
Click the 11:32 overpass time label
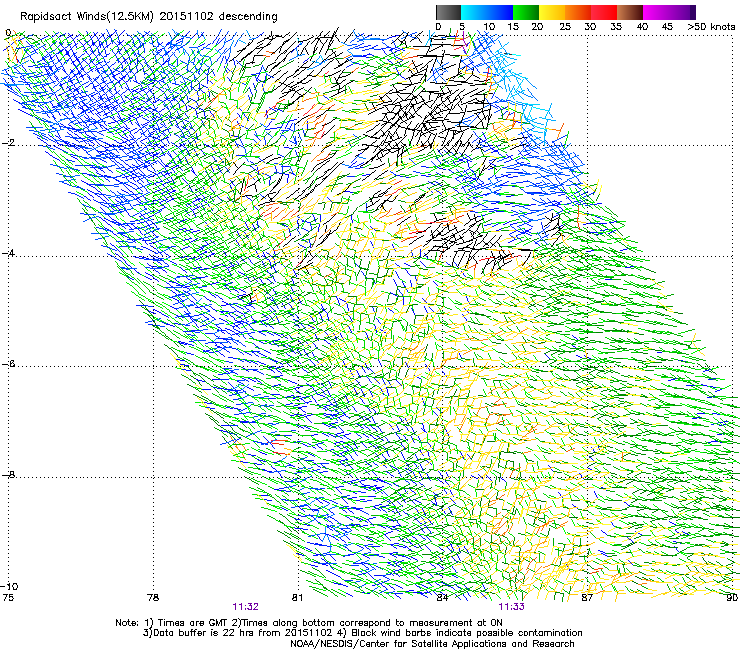[245, 607]
